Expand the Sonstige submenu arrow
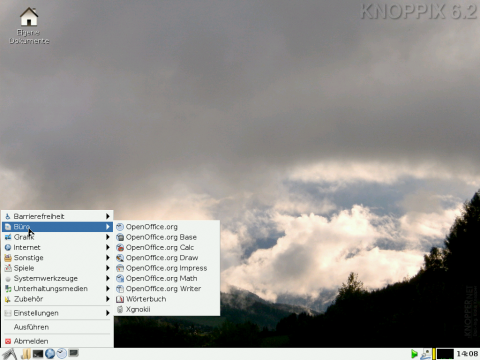Image resolution: width=480 pixels, height=360 pixels. click(x=108, y=258)
